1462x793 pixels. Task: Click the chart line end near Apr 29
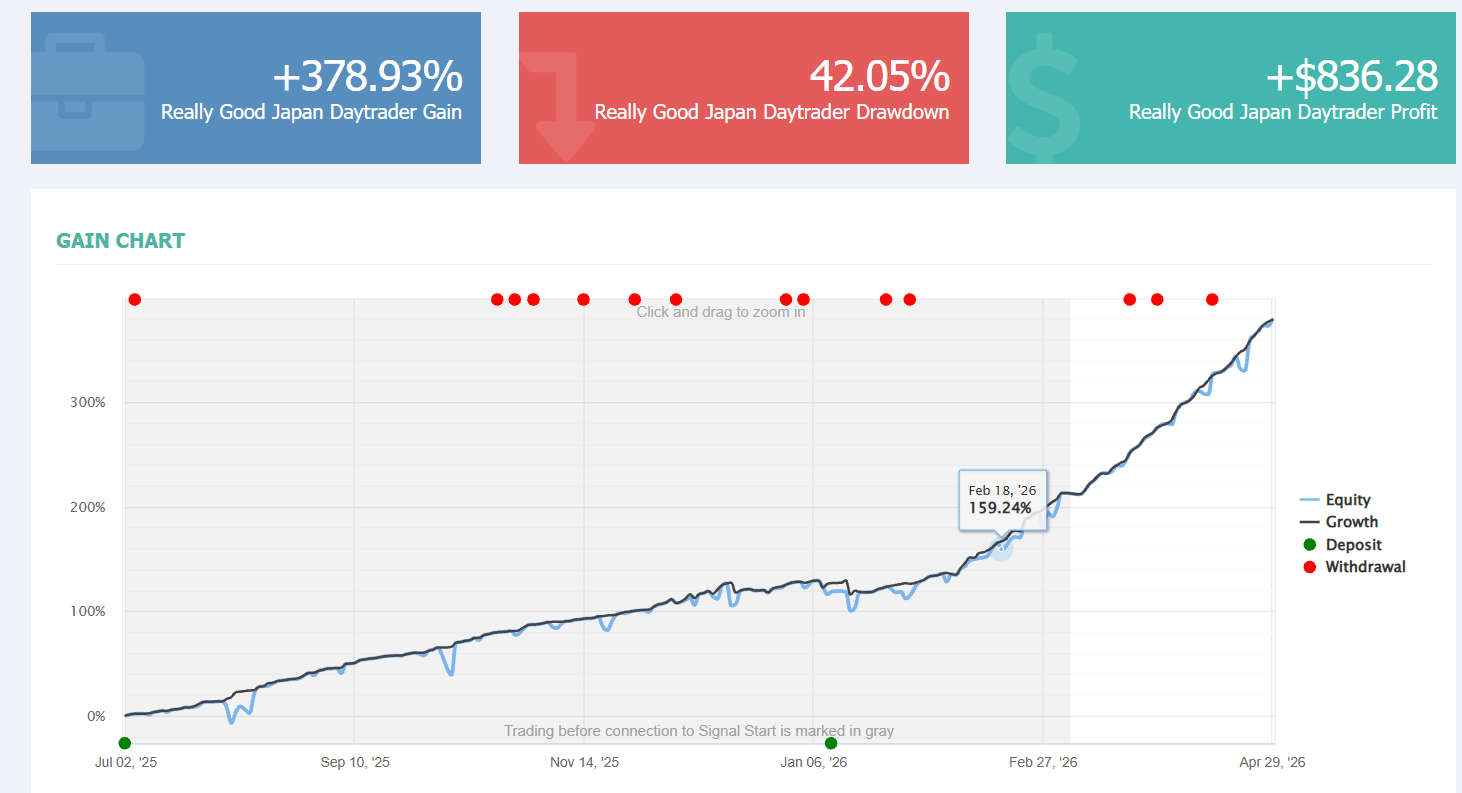tap(1272, 320)
